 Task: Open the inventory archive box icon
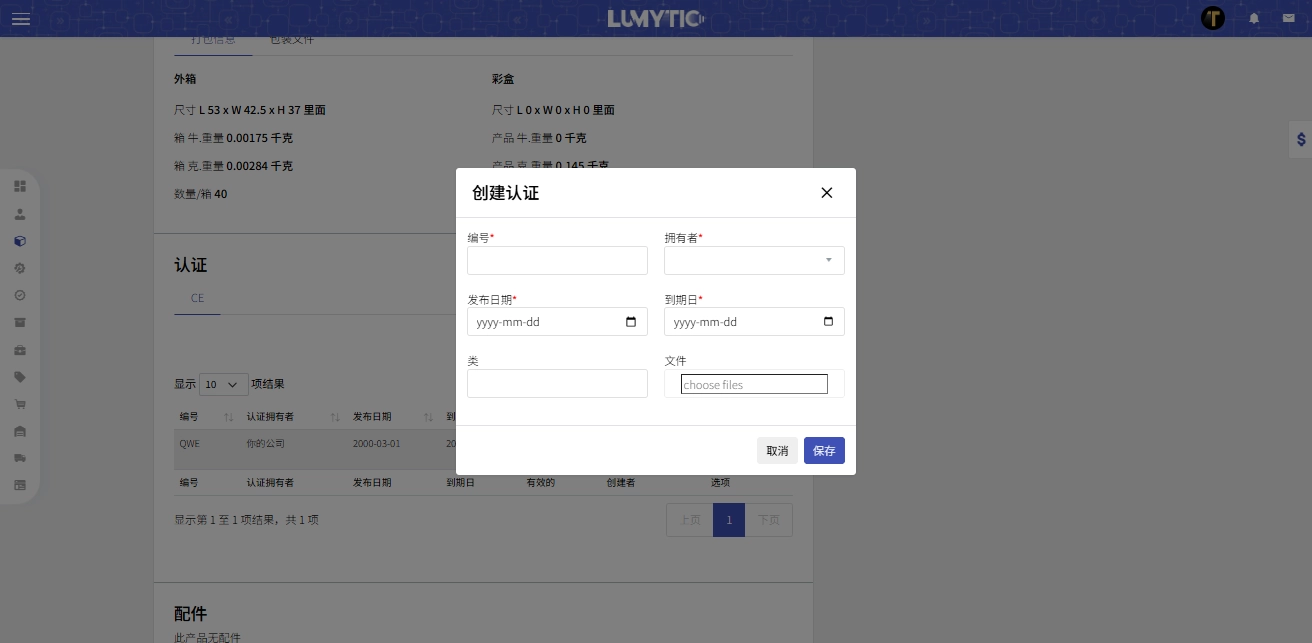[20, 322]
